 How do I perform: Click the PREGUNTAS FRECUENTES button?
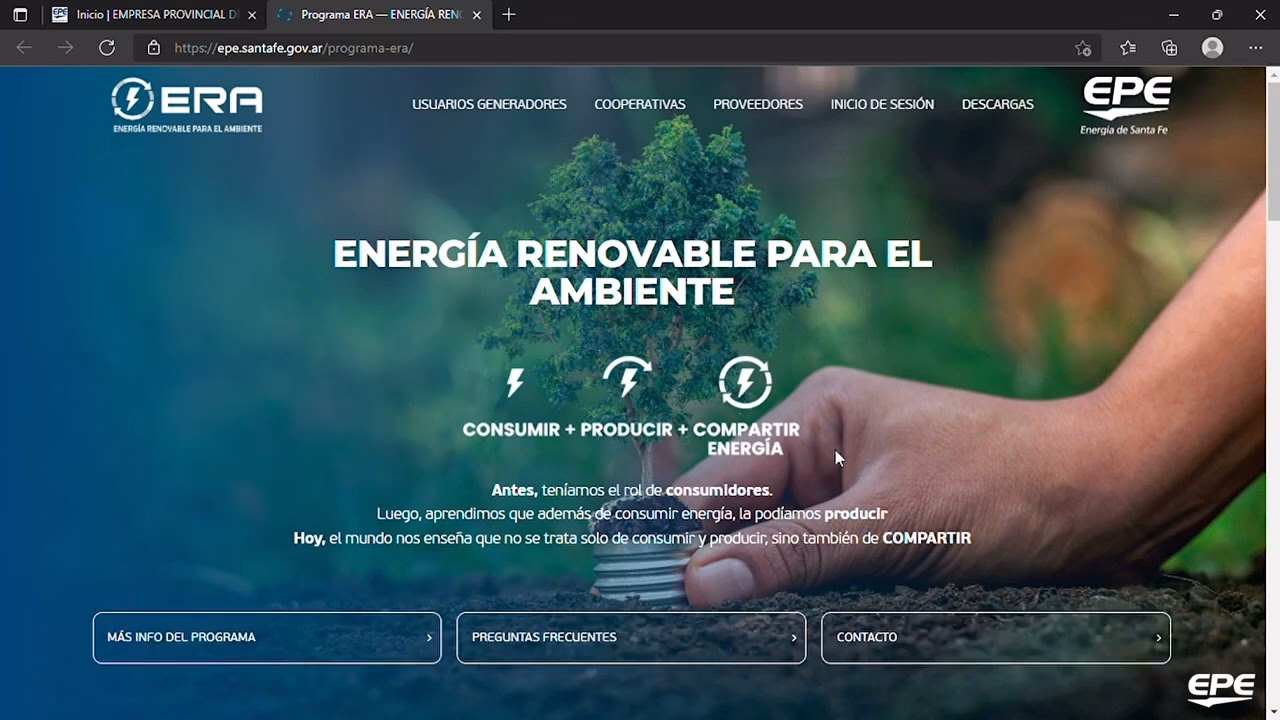click(631, 637)
